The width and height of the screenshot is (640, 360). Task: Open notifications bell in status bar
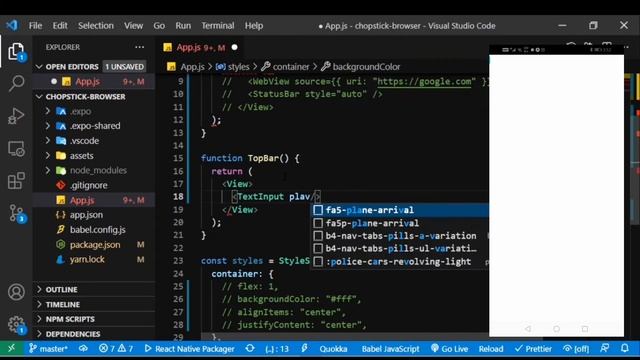click(624, 348)
